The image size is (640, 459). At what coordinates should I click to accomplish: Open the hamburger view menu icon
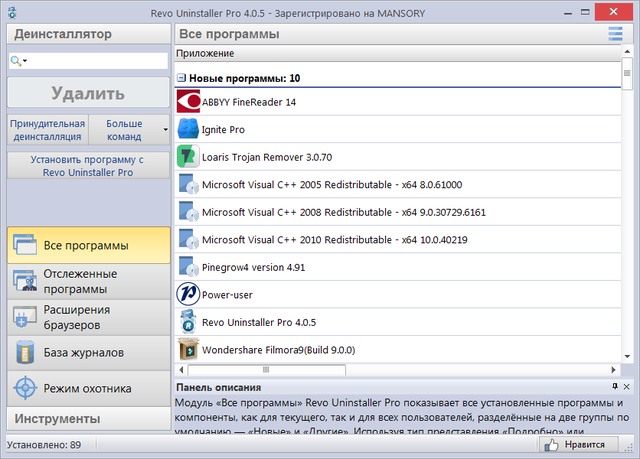click(x=615, y=34)
